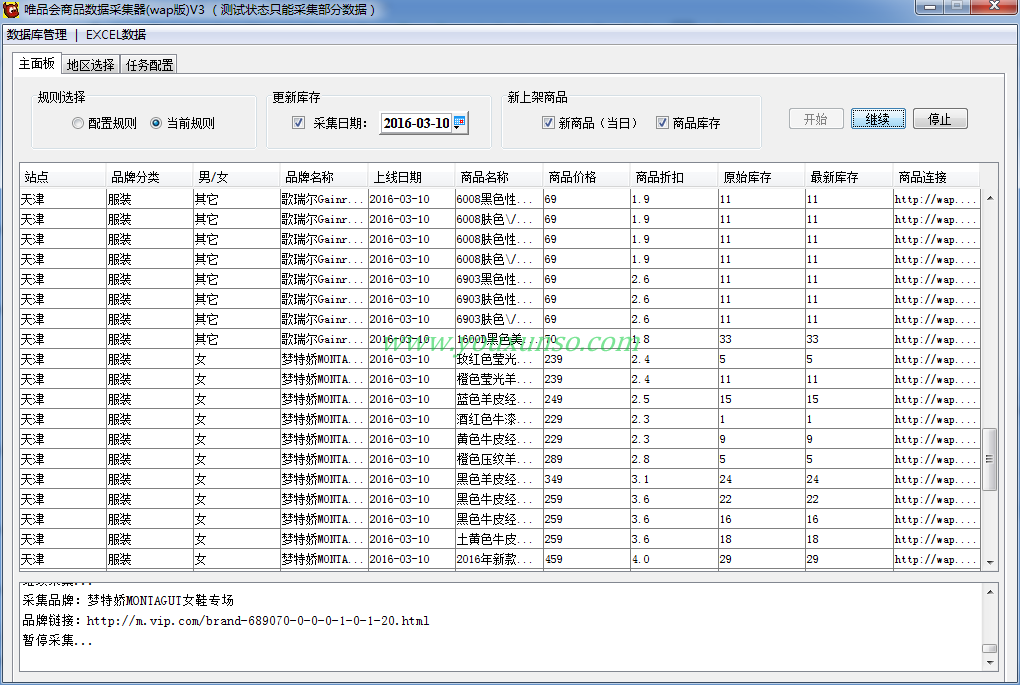The image size is (1020, 685).
Task: Switch to the 任务配置 tab
Action: (x=149, y=65)
